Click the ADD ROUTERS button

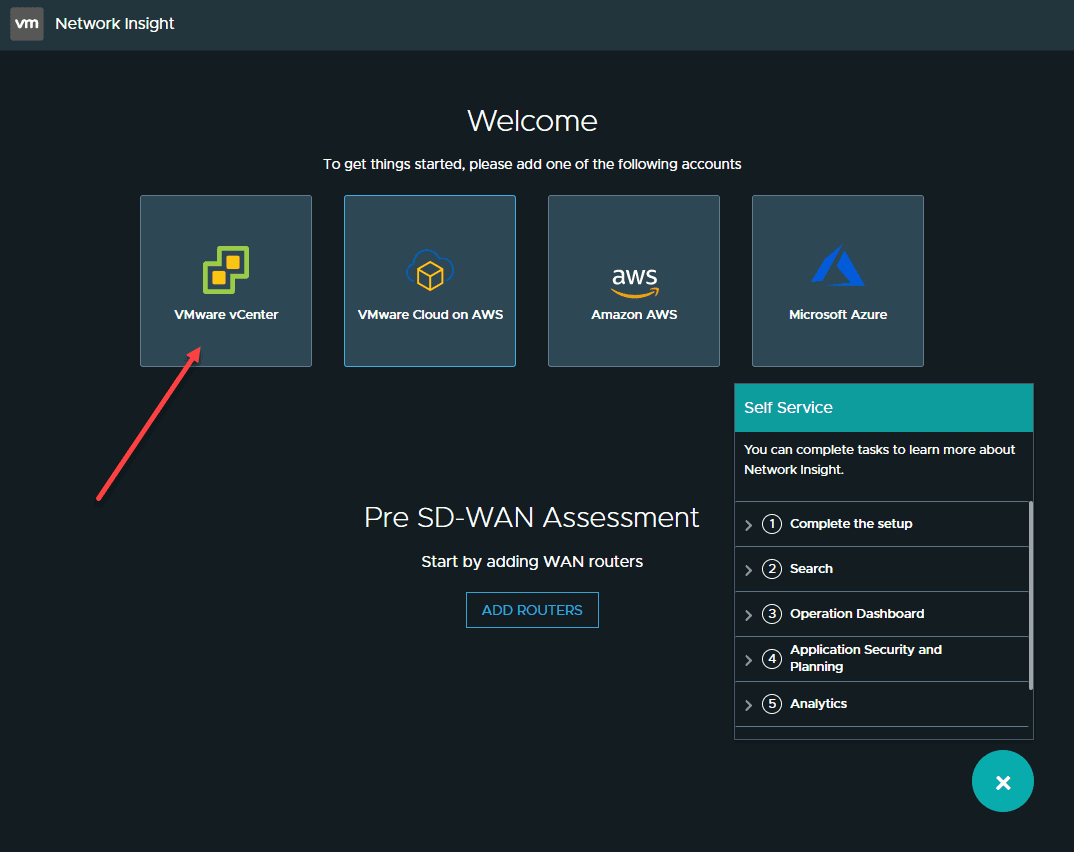point(532,609)
